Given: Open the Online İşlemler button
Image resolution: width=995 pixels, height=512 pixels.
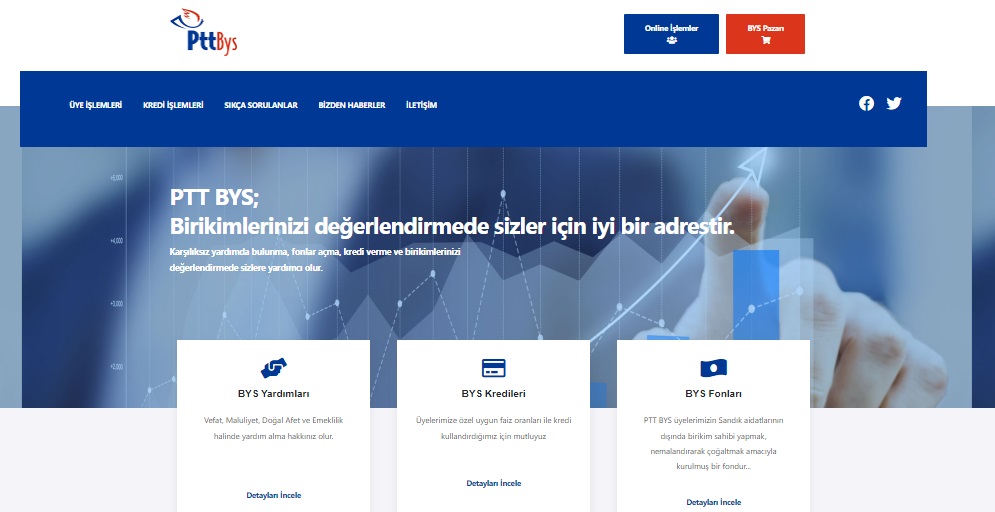Looking at the screenshot, I should click(671, 34).
